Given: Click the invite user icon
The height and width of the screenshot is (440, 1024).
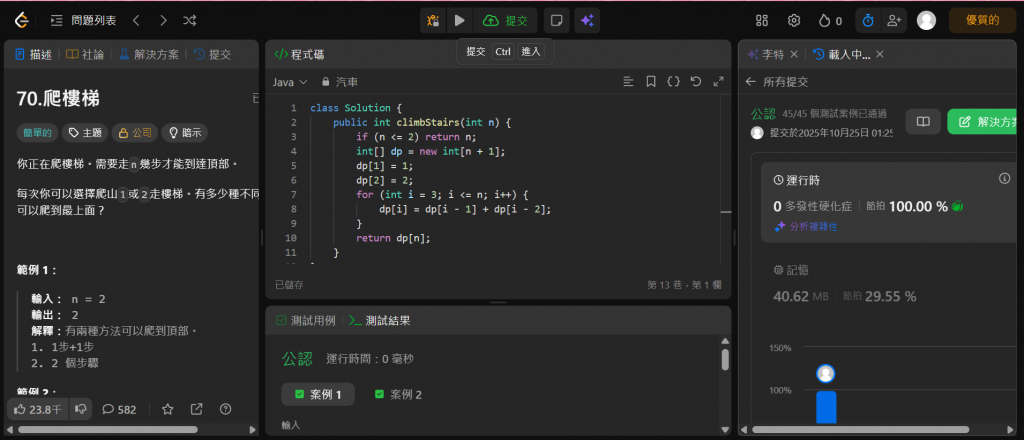Looking at the screenshot, I should (x=893, y=21).
